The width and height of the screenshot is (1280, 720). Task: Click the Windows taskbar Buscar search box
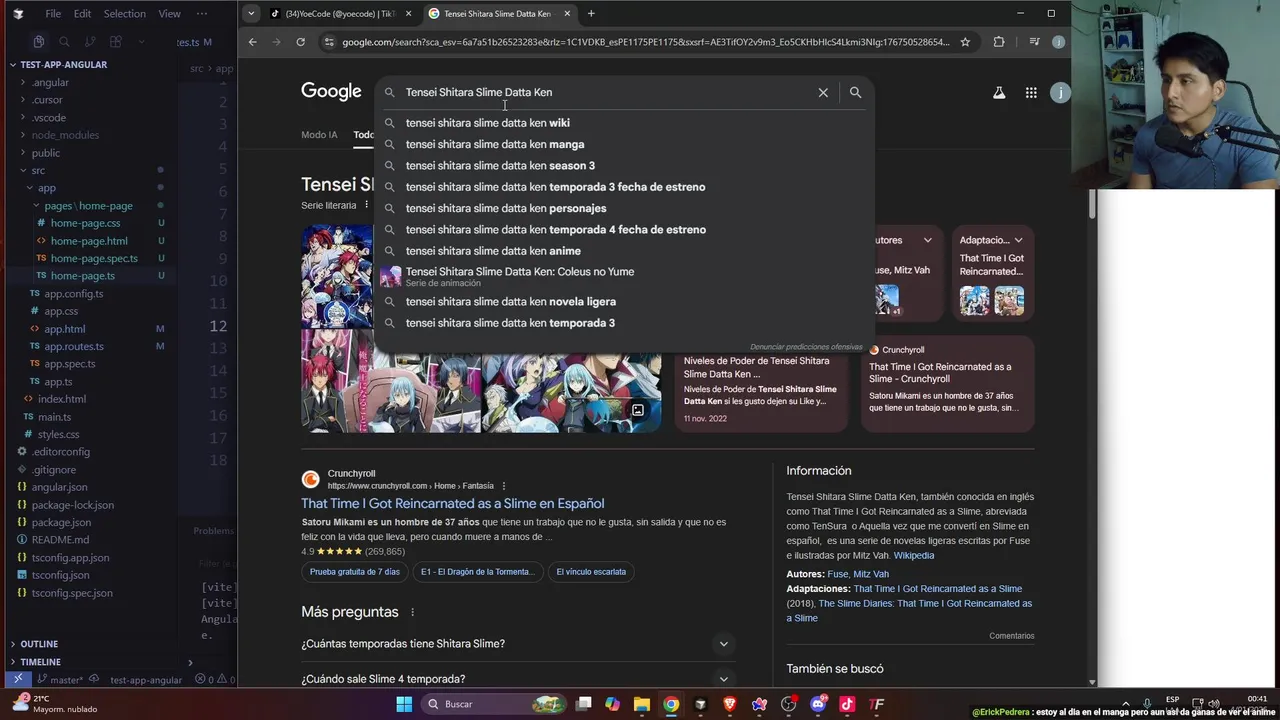(x=494, y=704)
